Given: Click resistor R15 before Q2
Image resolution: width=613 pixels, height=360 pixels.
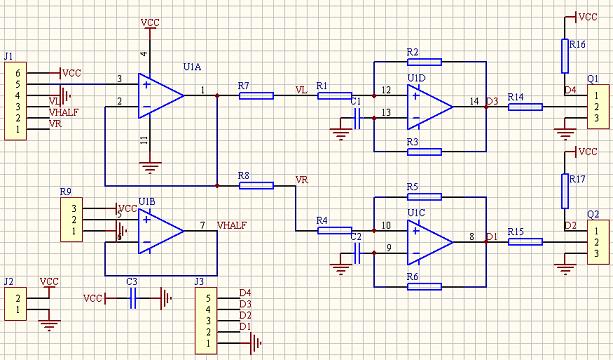Looking at the screenshot, I should (x=525, y=242).
